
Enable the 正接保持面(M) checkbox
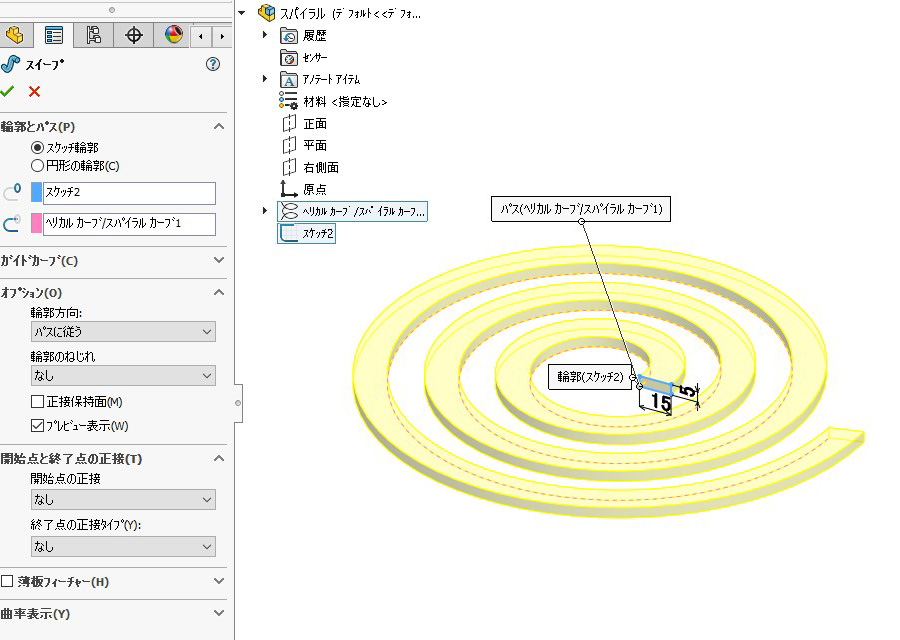(x=38, y=402)
